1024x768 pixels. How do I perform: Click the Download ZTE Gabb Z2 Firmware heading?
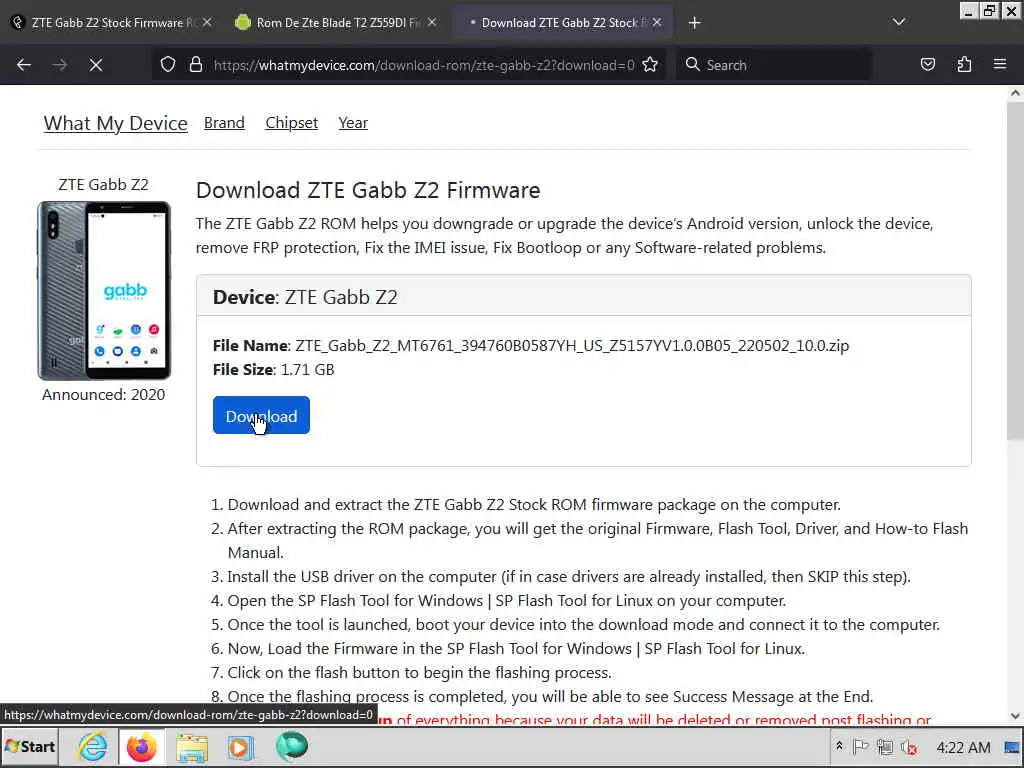click(368, 190)
